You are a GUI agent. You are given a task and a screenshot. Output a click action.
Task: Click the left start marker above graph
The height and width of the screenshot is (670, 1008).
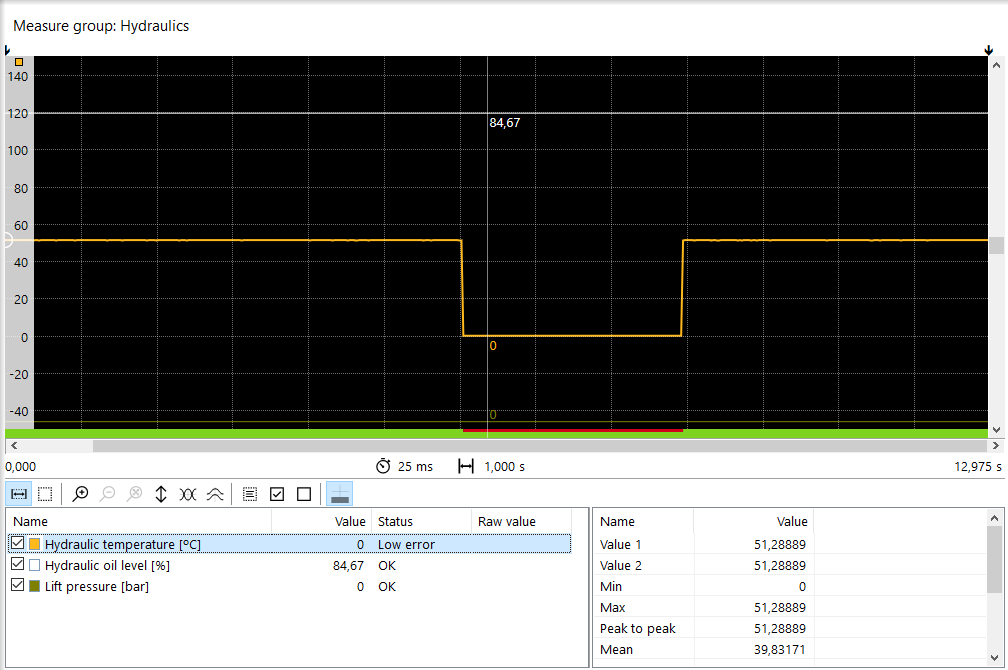coord(7,50)
